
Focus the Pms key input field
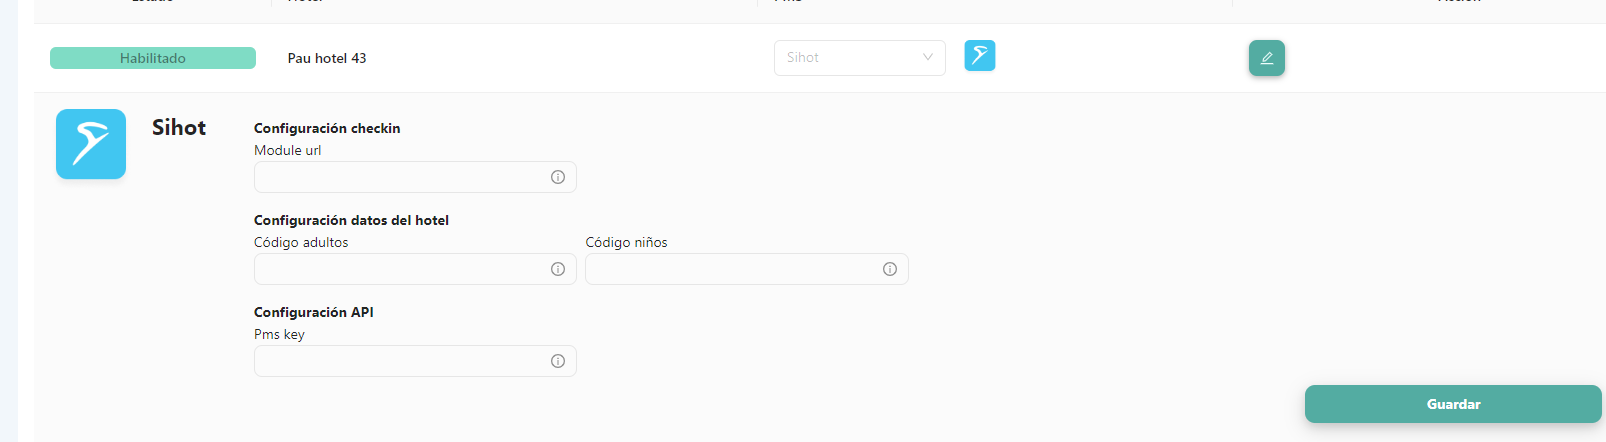click(415, 361)
